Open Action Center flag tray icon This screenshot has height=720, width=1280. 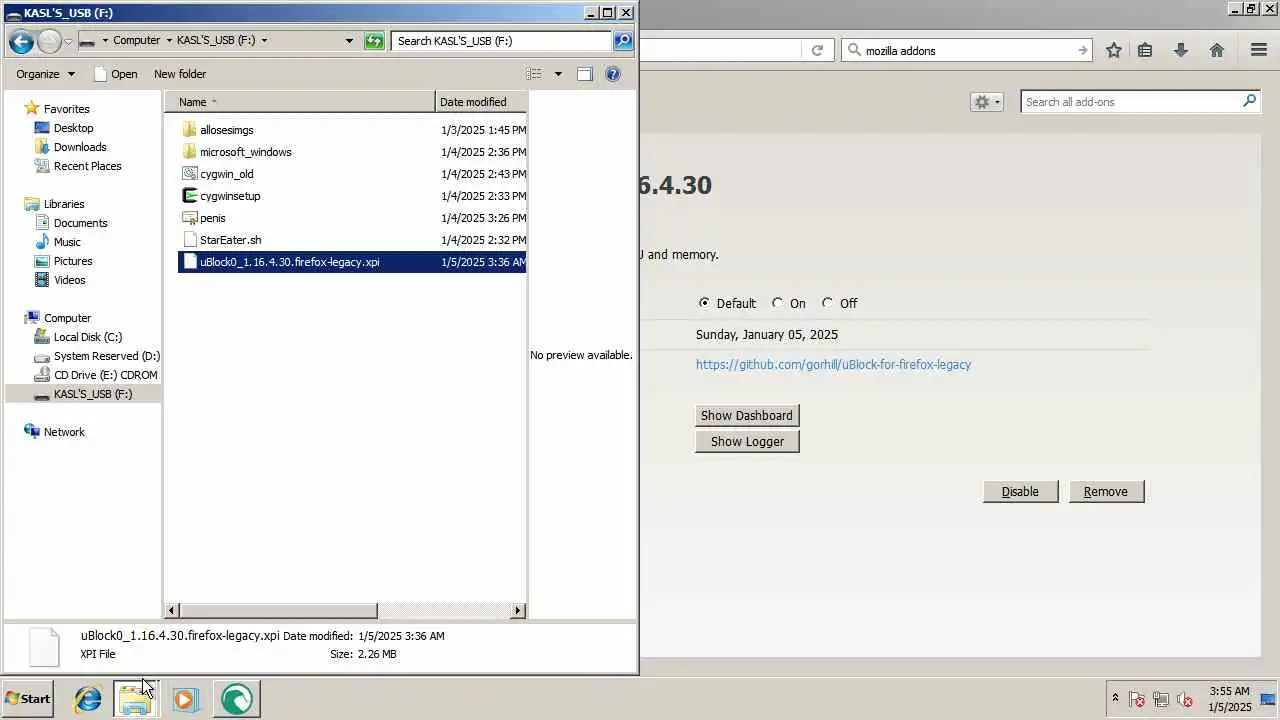coord(1137,699)
